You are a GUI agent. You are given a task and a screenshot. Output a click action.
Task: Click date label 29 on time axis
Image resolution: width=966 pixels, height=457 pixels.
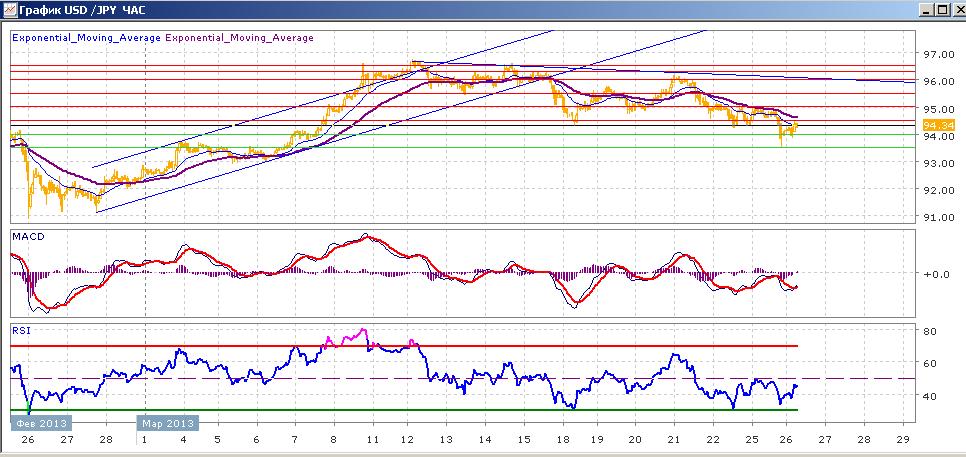click(903, 440)
